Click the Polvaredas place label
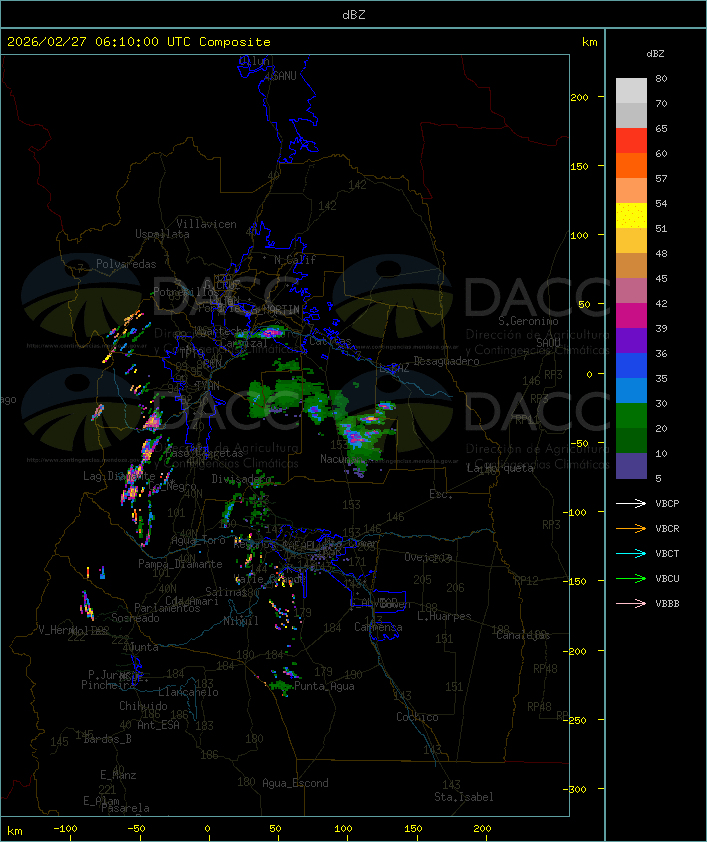Image resolution: width=707 pixels, height=842 pixels. 126,264
